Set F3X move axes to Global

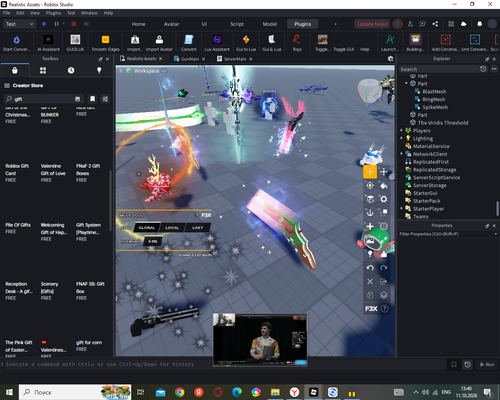[147, 228]
